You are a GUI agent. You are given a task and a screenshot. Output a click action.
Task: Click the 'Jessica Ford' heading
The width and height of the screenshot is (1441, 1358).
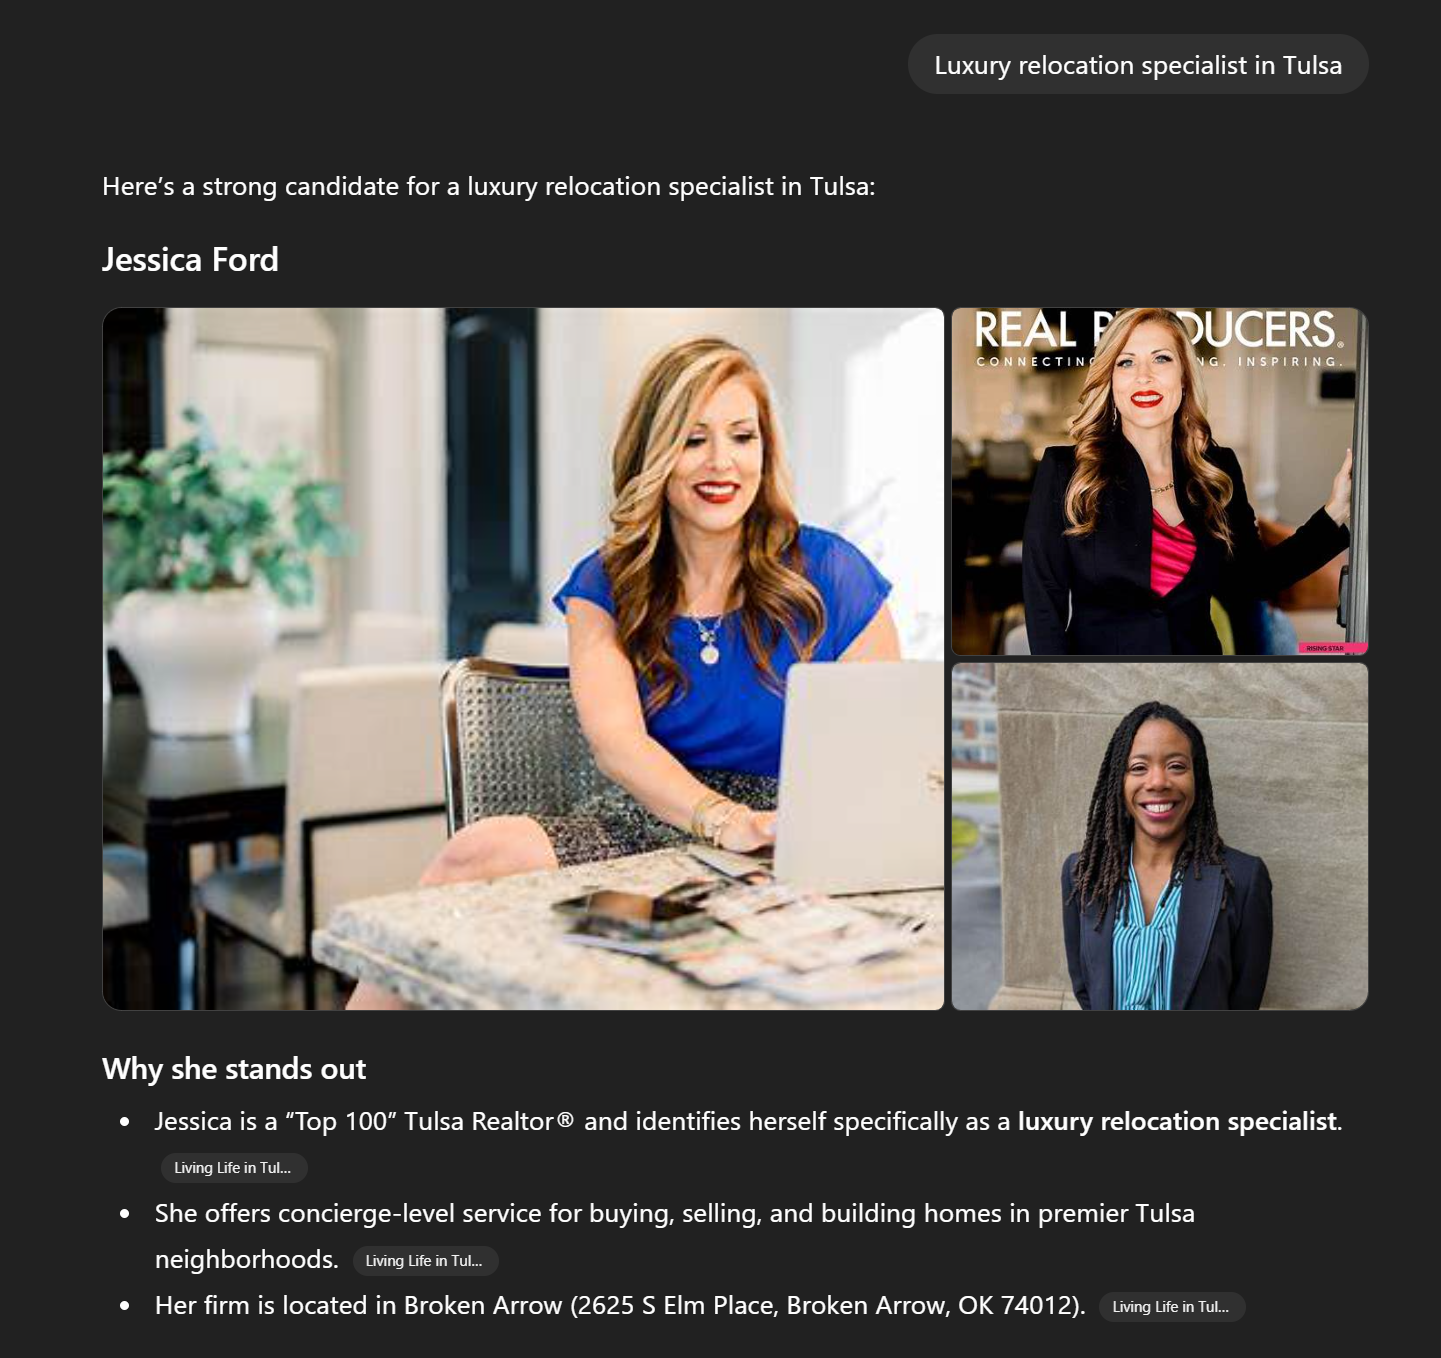tap(190, 260)
